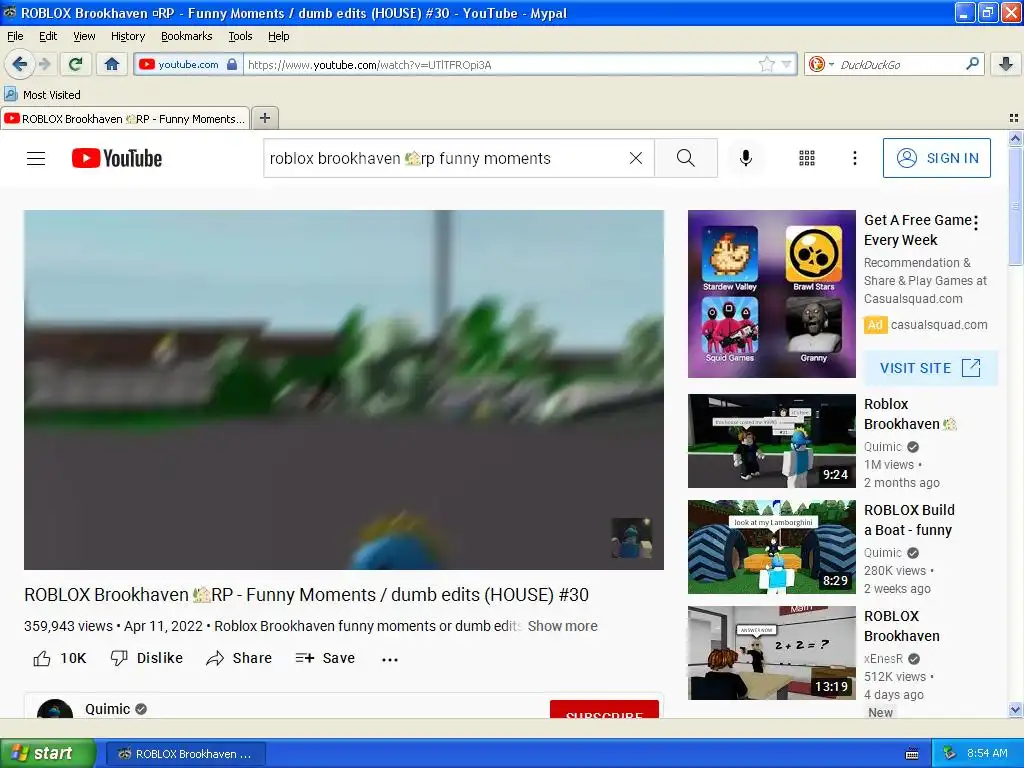
Task: Open the YouTube apps grid
Action: [x=807, y=158]
